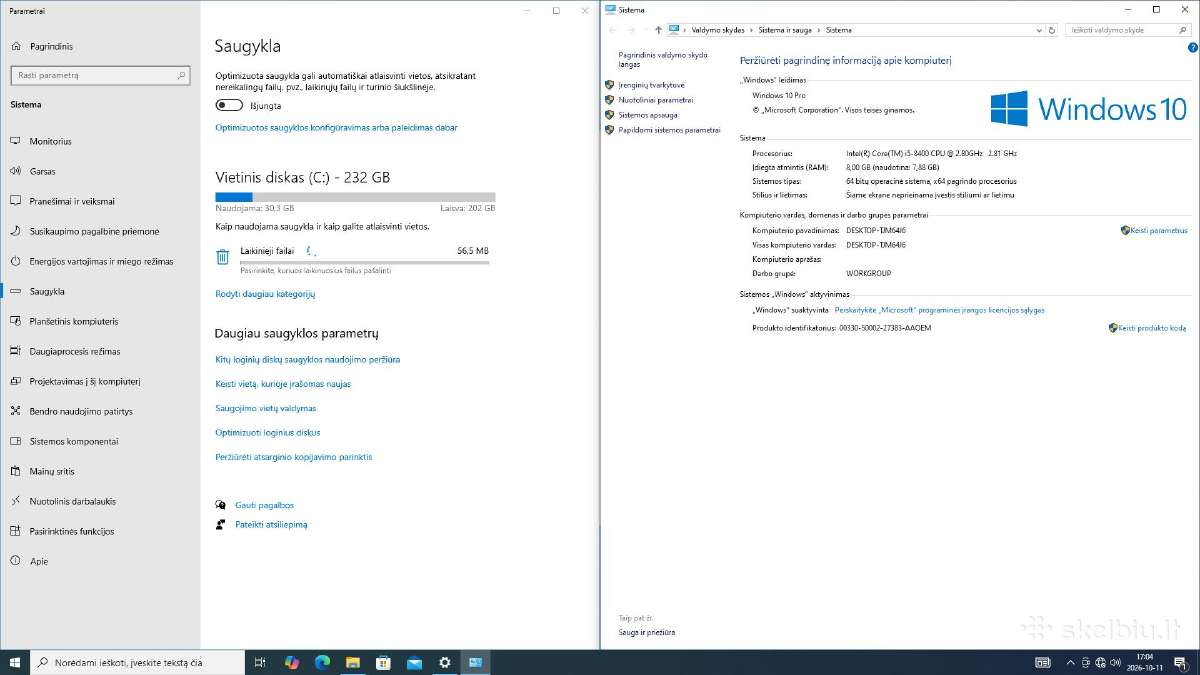Show hidden system tray icons
This screenshot has height=675, width=1200.
tap(1069, 662)
